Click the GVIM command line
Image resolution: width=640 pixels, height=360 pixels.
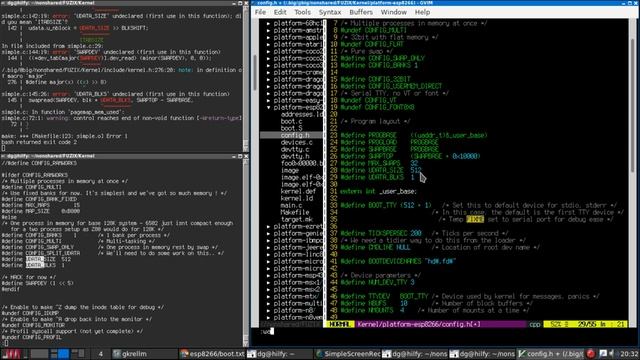pos(444,331)
